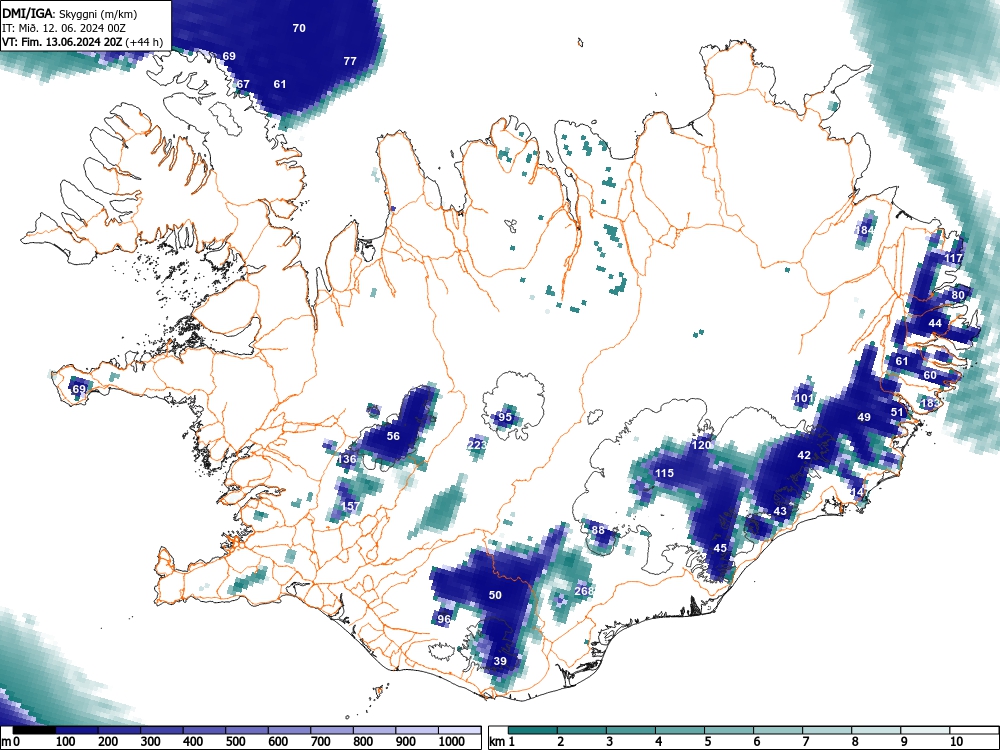Click the visibility value 268
This screenshot has width=1000, height=750.
click(584, 591)
